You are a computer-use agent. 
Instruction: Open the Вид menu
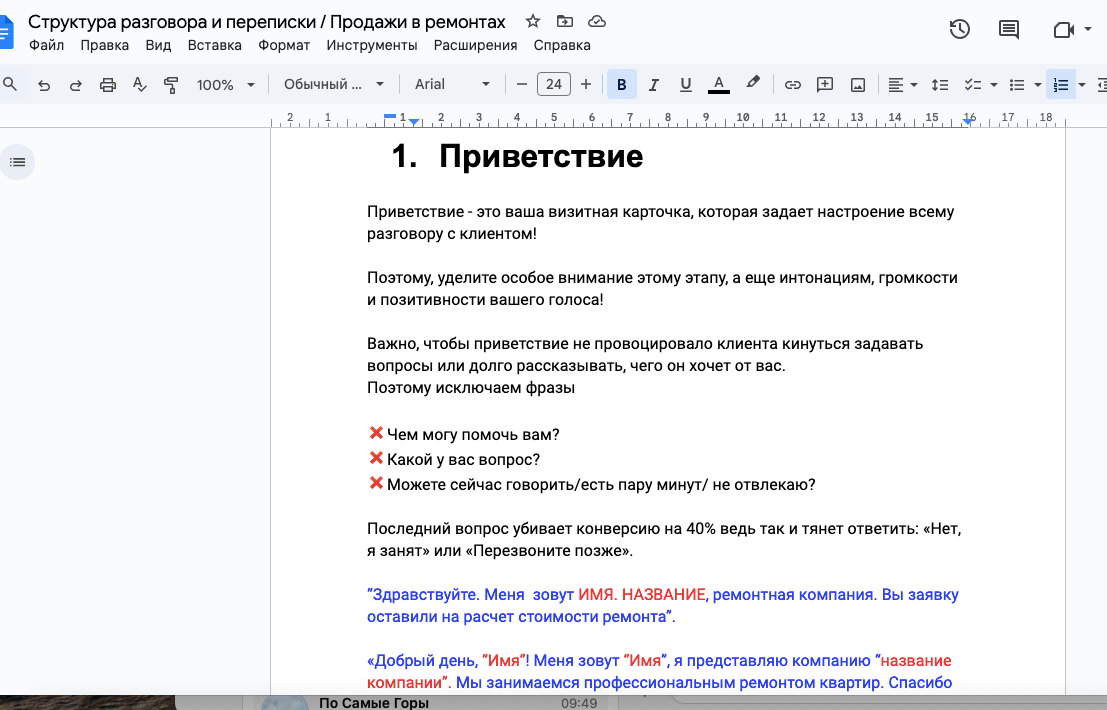pyautogui.click(x=158, y=45)
